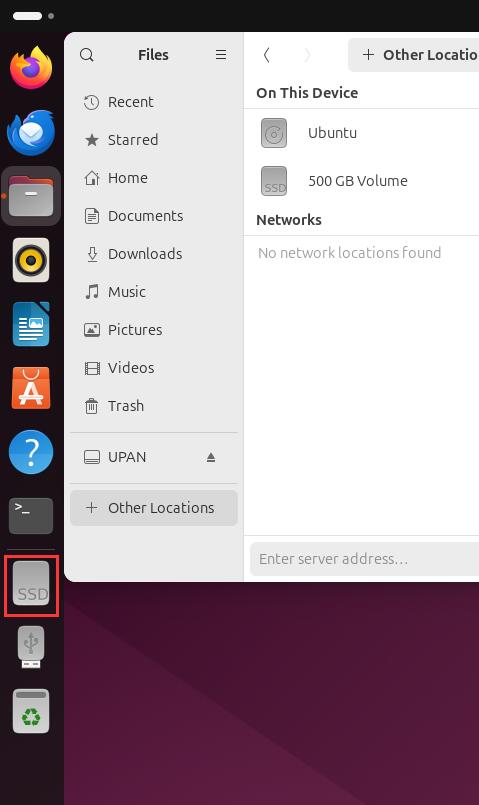Launch Firefox from the dock

pos(31,68)
